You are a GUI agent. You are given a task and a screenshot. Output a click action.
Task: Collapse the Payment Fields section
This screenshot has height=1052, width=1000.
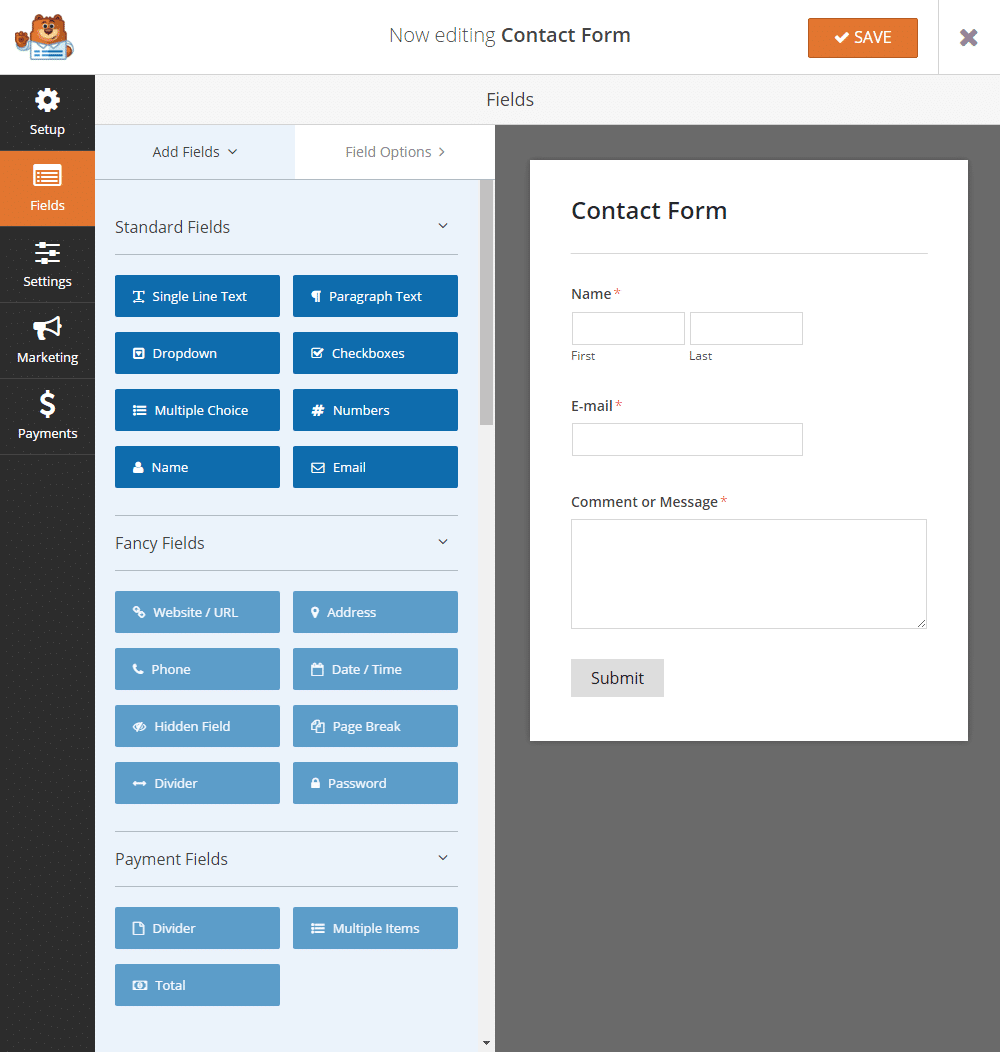[x=443, y=858]
